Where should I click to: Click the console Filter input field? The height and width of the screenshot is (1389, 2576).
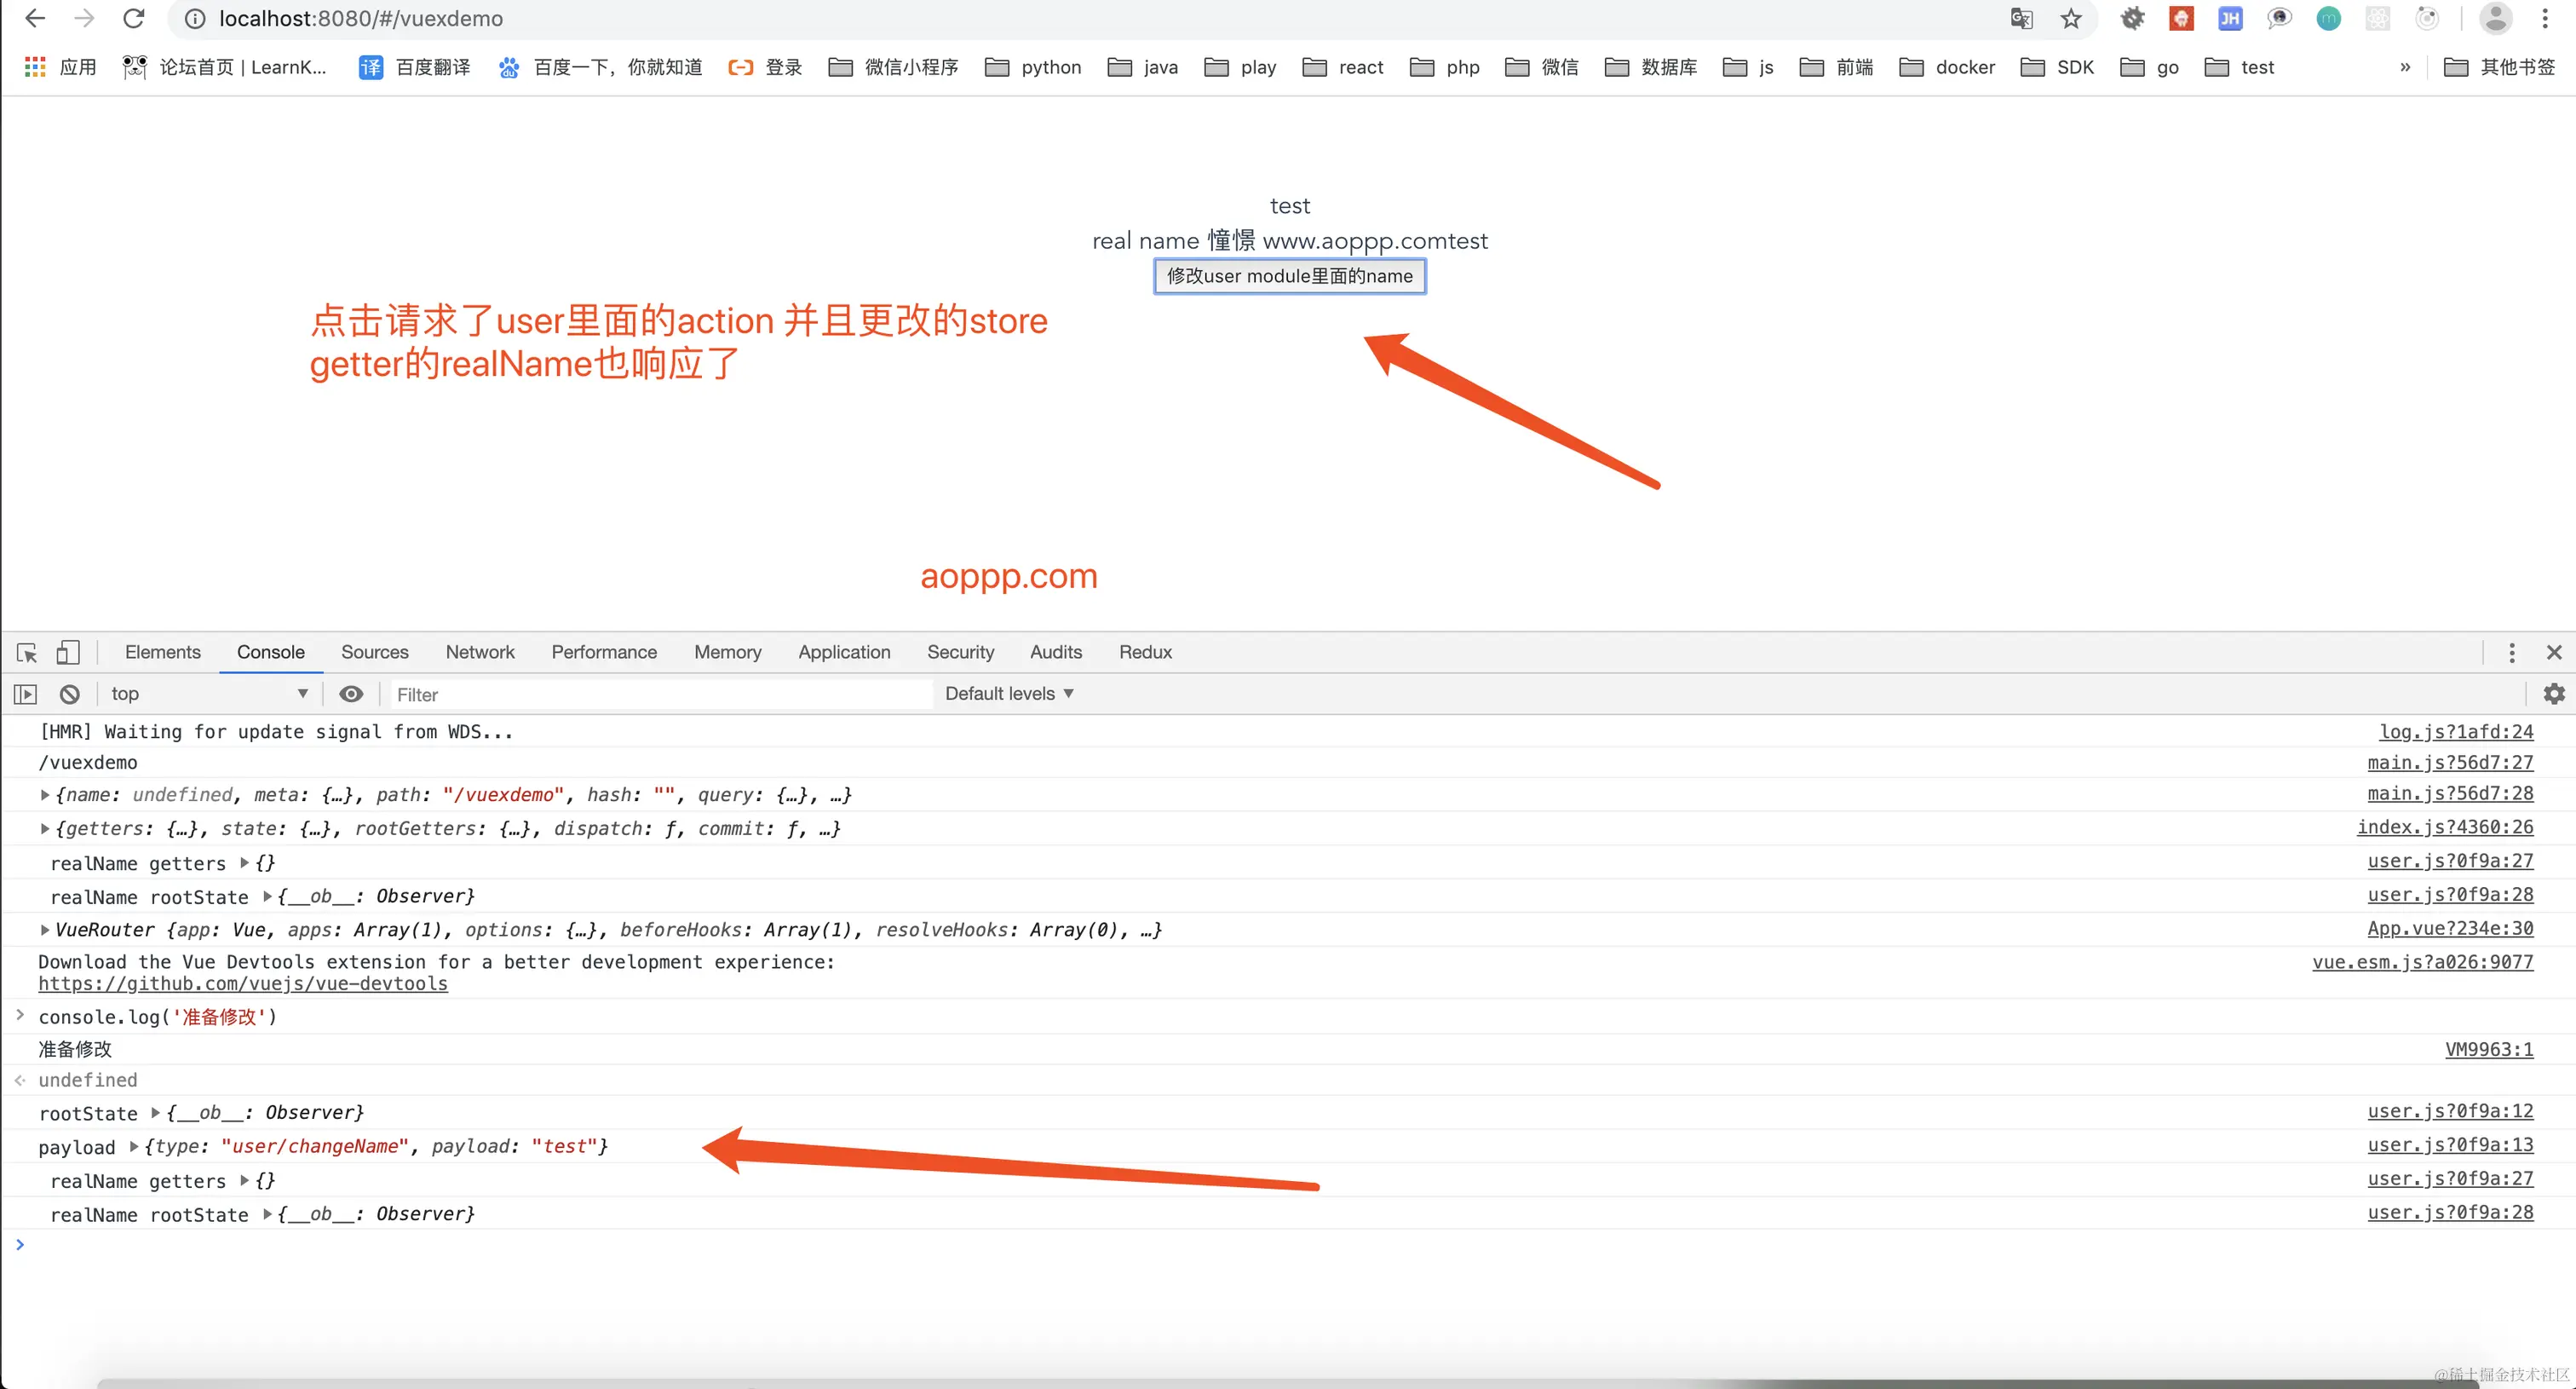(660, 695)
